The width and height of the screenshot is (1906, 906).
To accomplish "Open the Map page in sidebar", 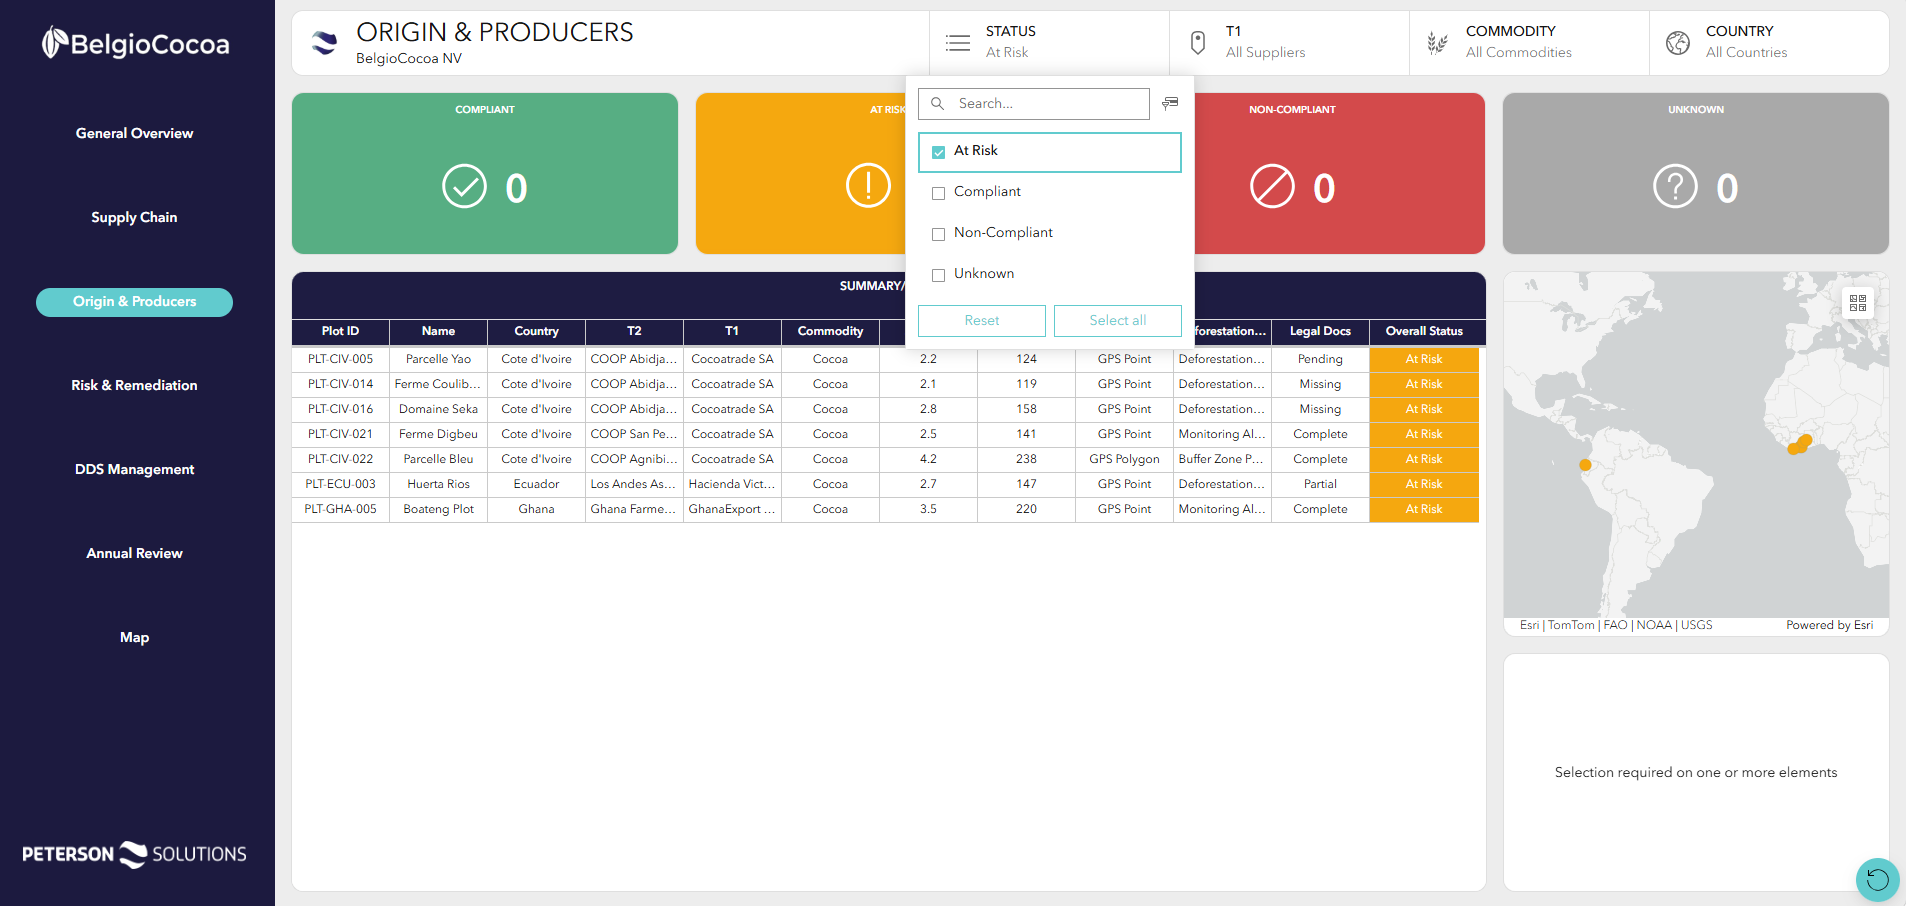I will [134, 637].
